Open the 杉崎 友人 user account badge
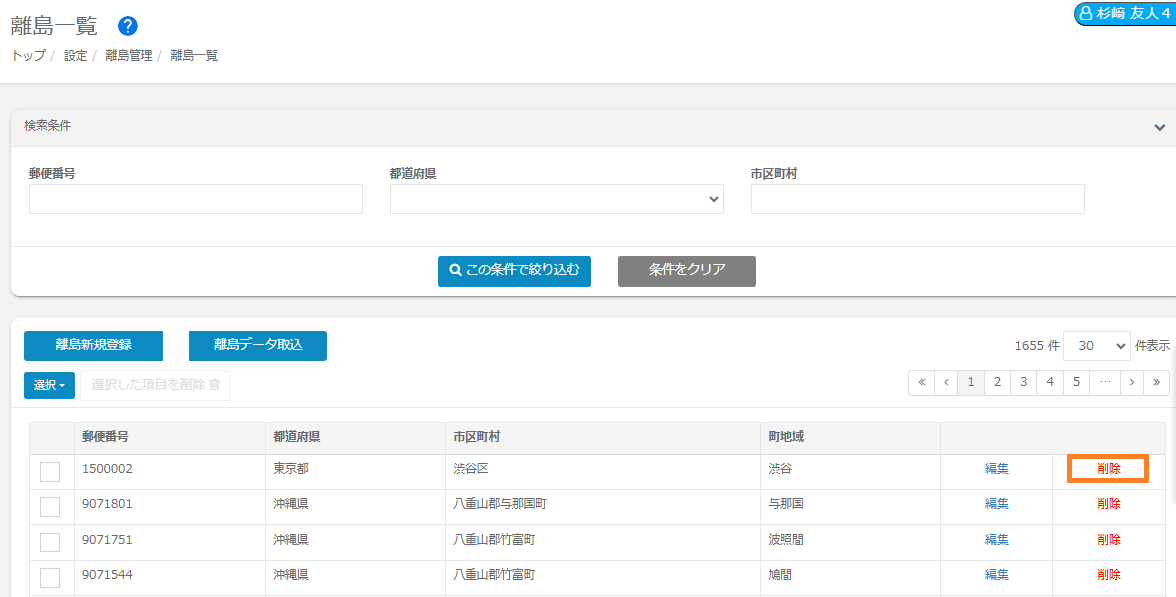The width and height of the screenshot is (1176, 597). pos(1124,13)
